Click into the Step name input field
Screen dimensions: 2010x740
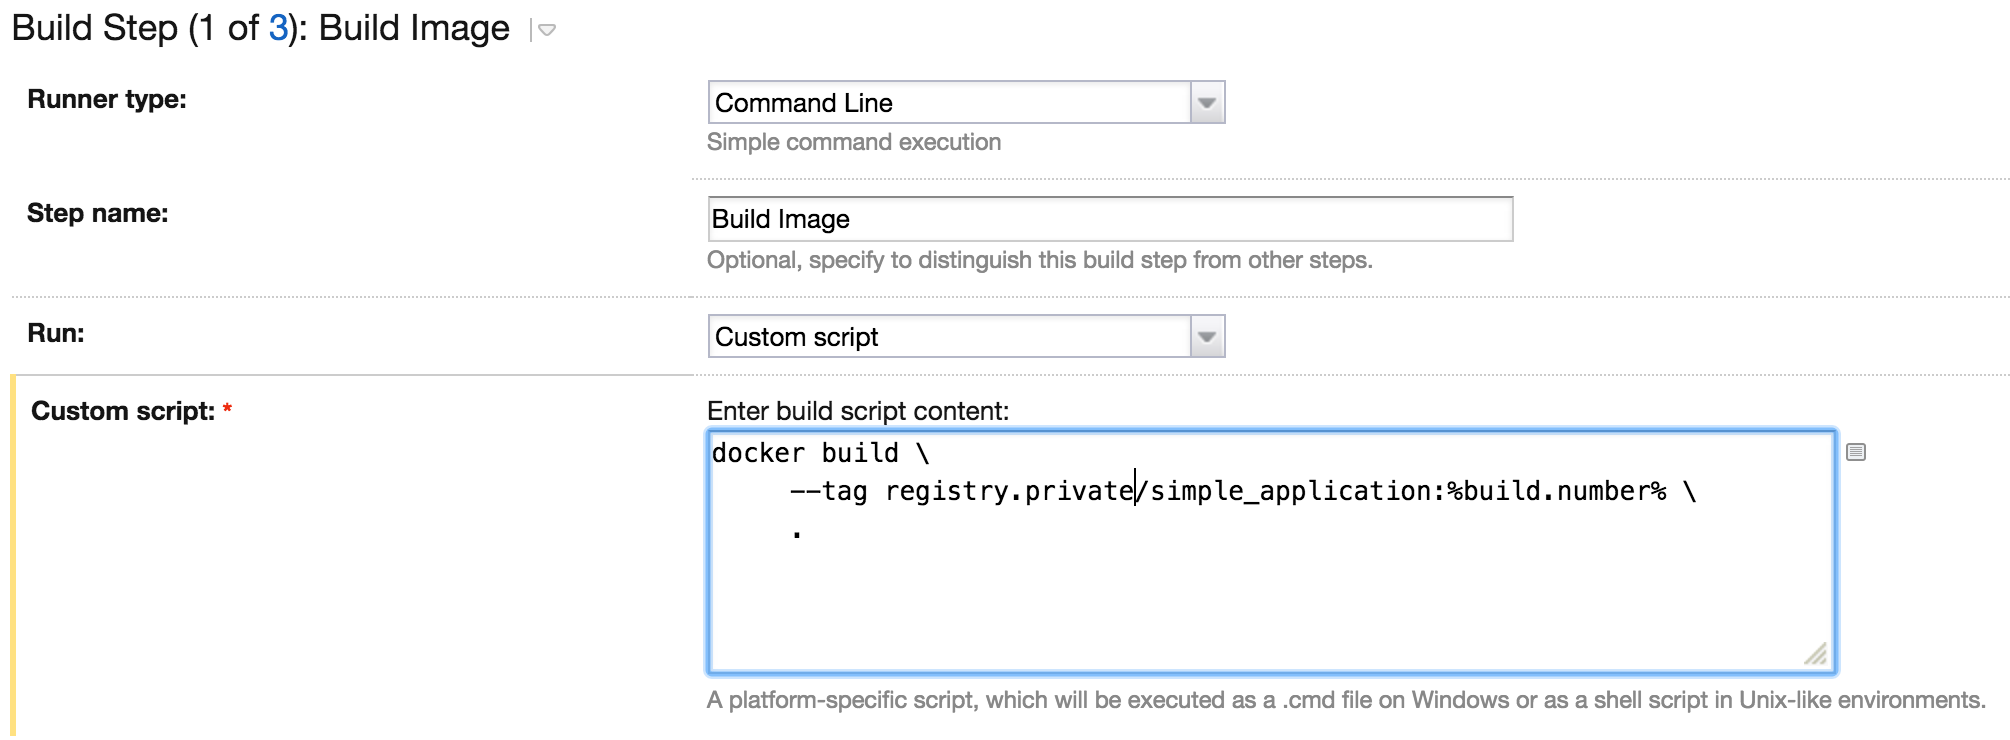point(1110,219)
